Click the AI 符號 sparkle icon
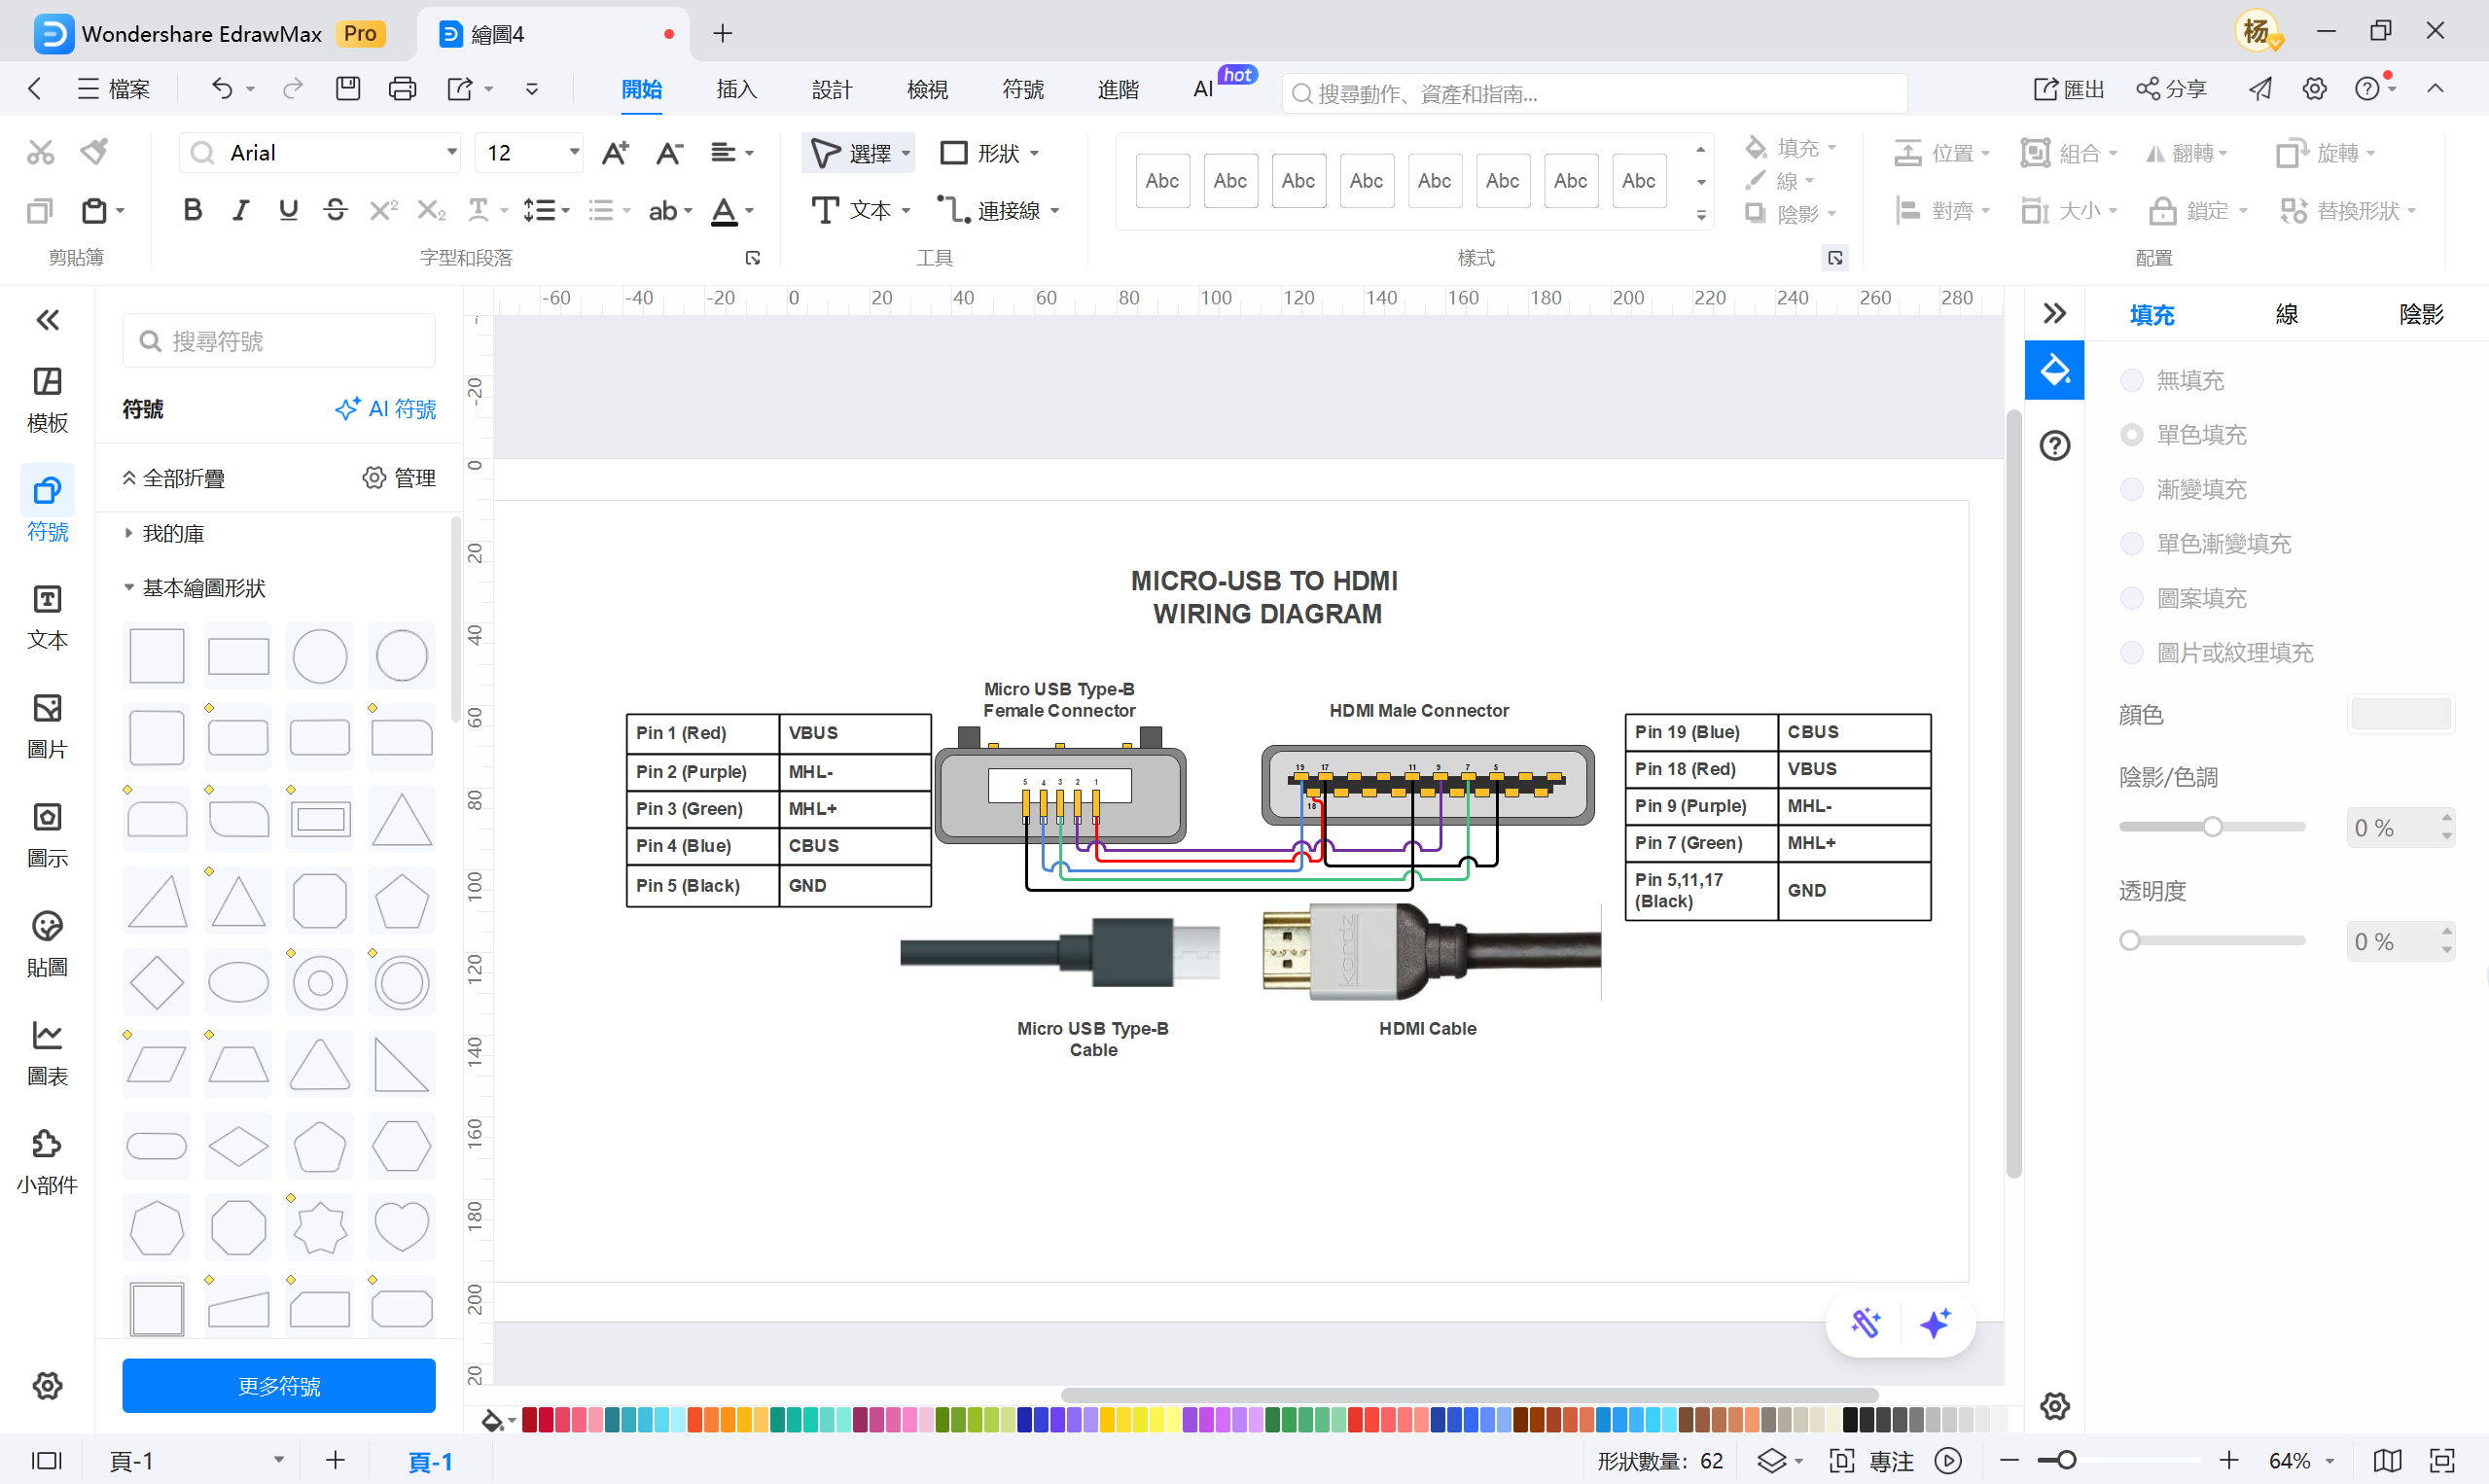 click(x=347, y=408)
